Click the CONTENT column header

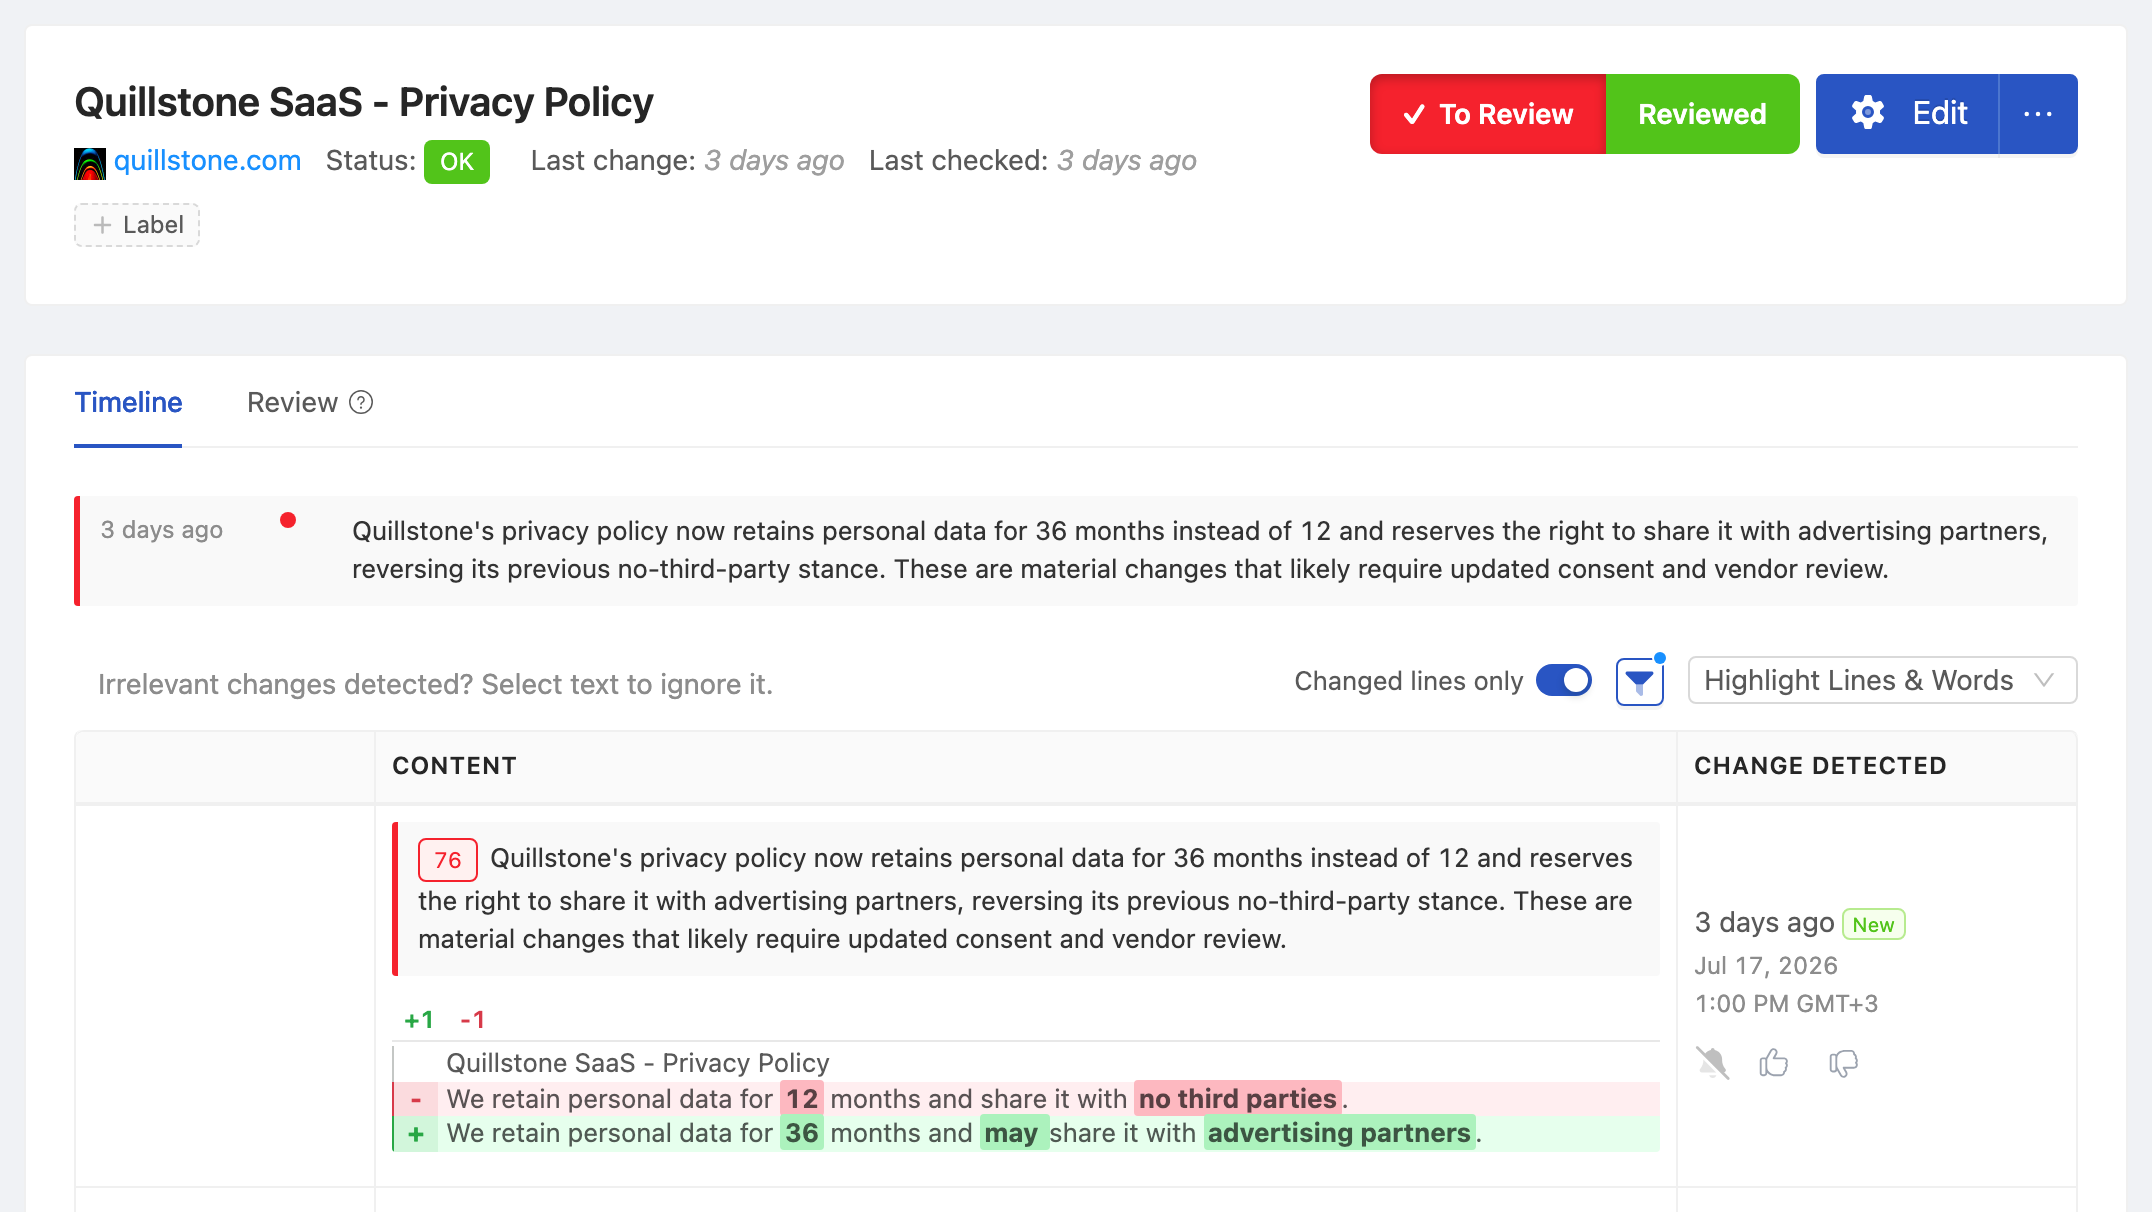pyautogui.click(x=454, y=766)
